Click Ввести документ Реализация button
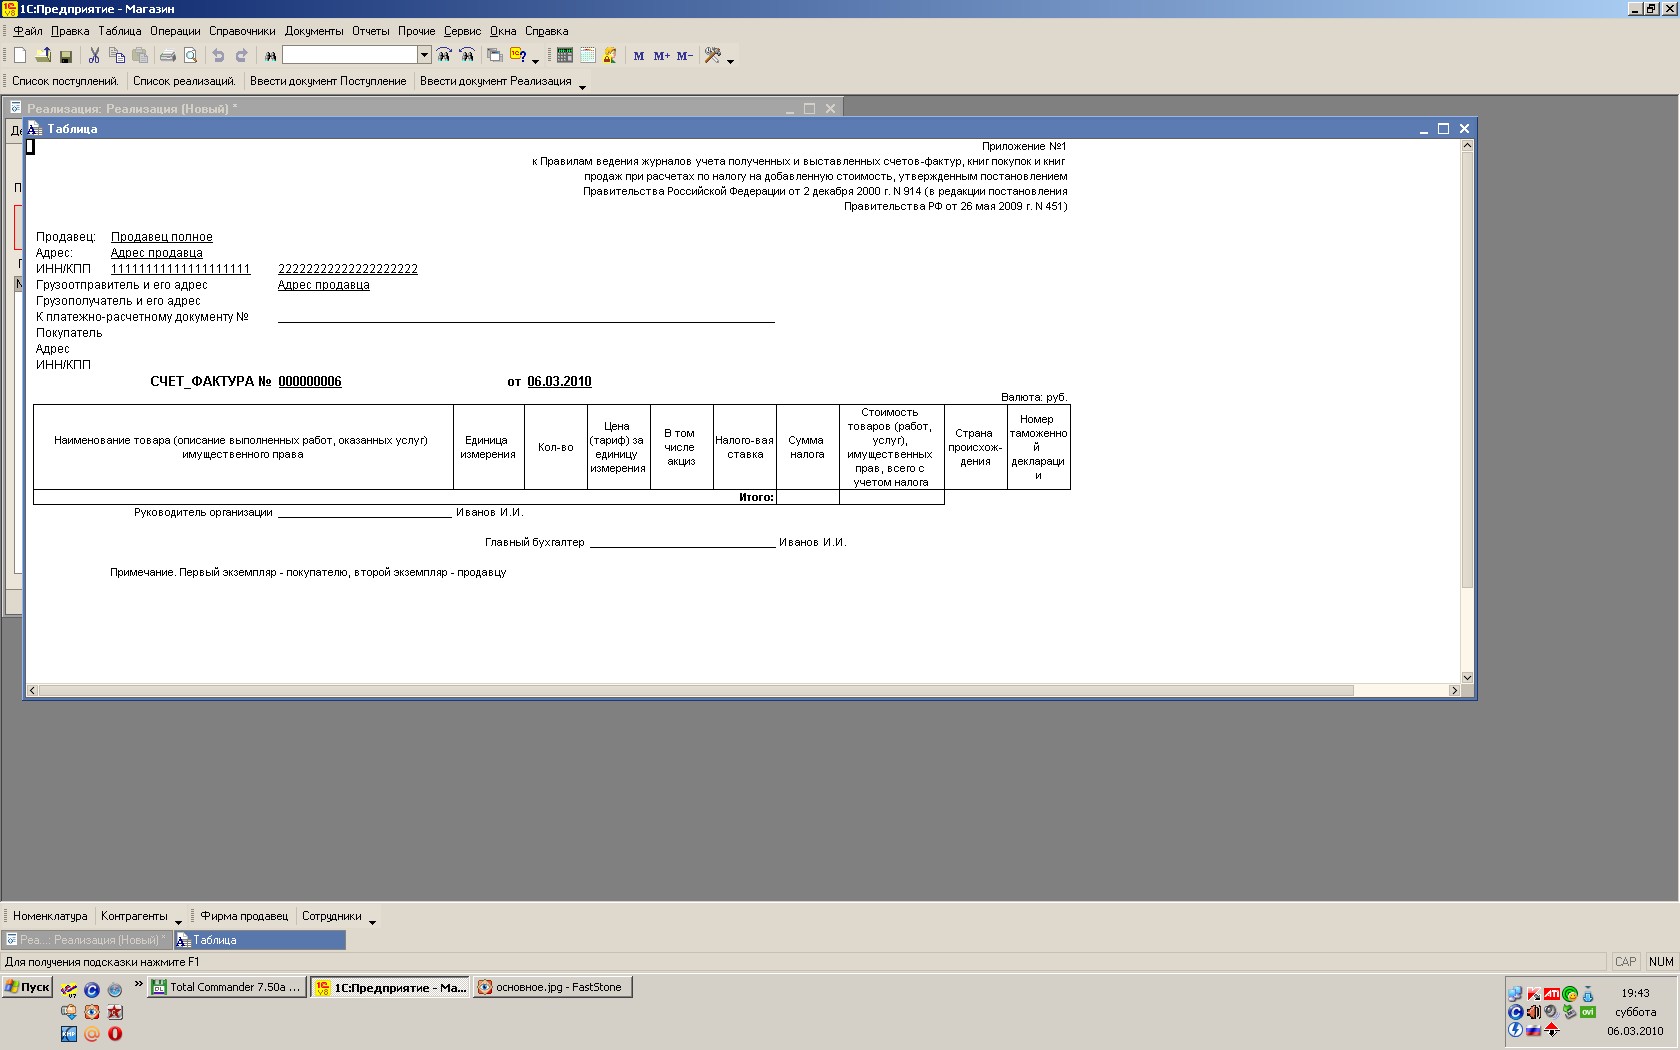Viewport: 1680px width, 1050px height. pyautogui.click(x=496, y=81)
